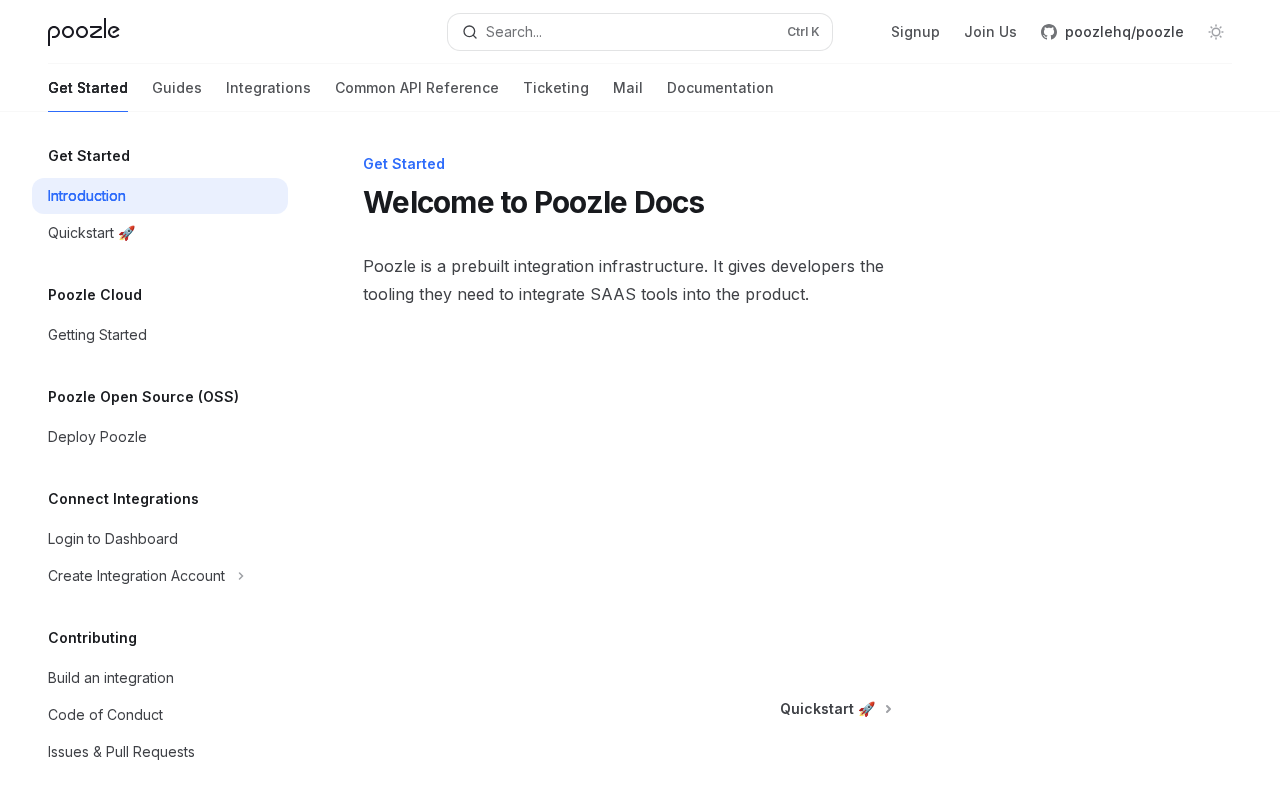The width and height of the screenshot is (1280, 800).
Task: Click the Get Started breadcrumb label
Action: tap(404, 164)
